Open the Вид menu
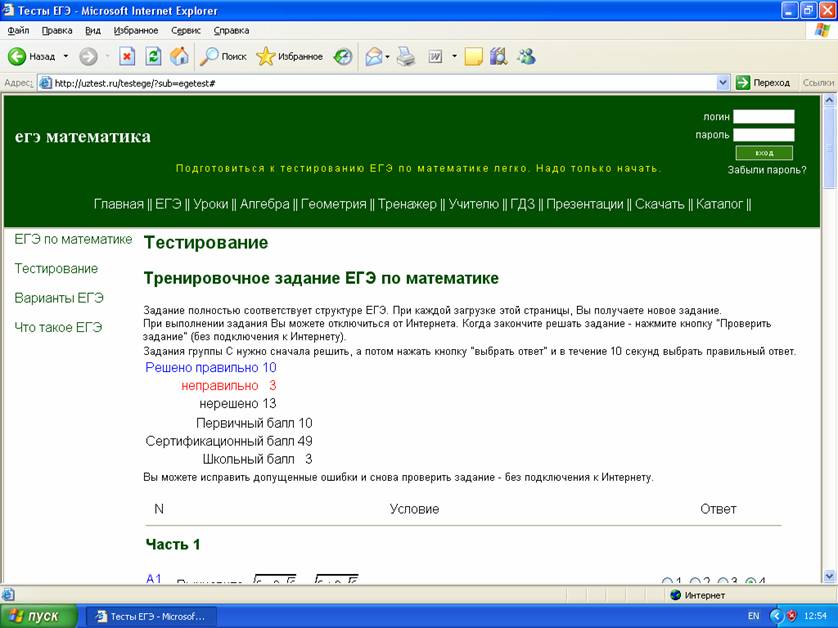 (x=93, y=30)
